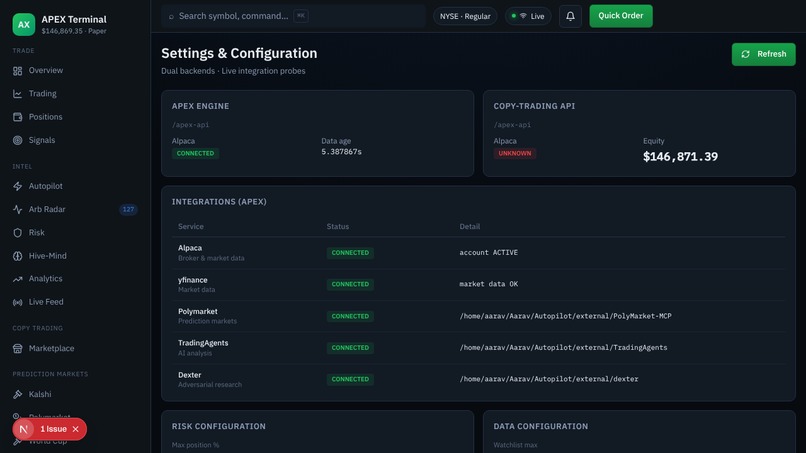Click the Arb Radar pulse icon
806x453 pixels.
point(17,209)
